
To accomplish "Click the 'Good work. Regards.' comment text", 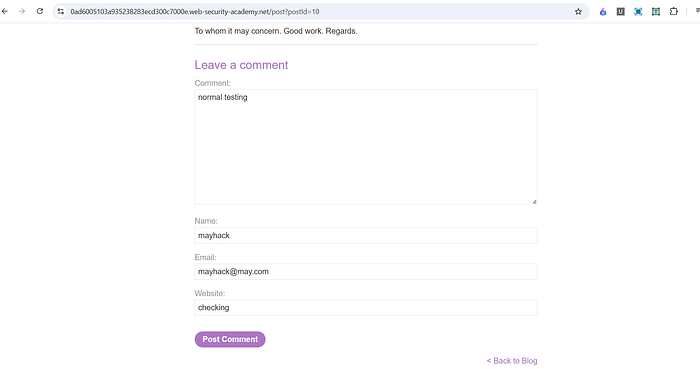I will point(321,31).
